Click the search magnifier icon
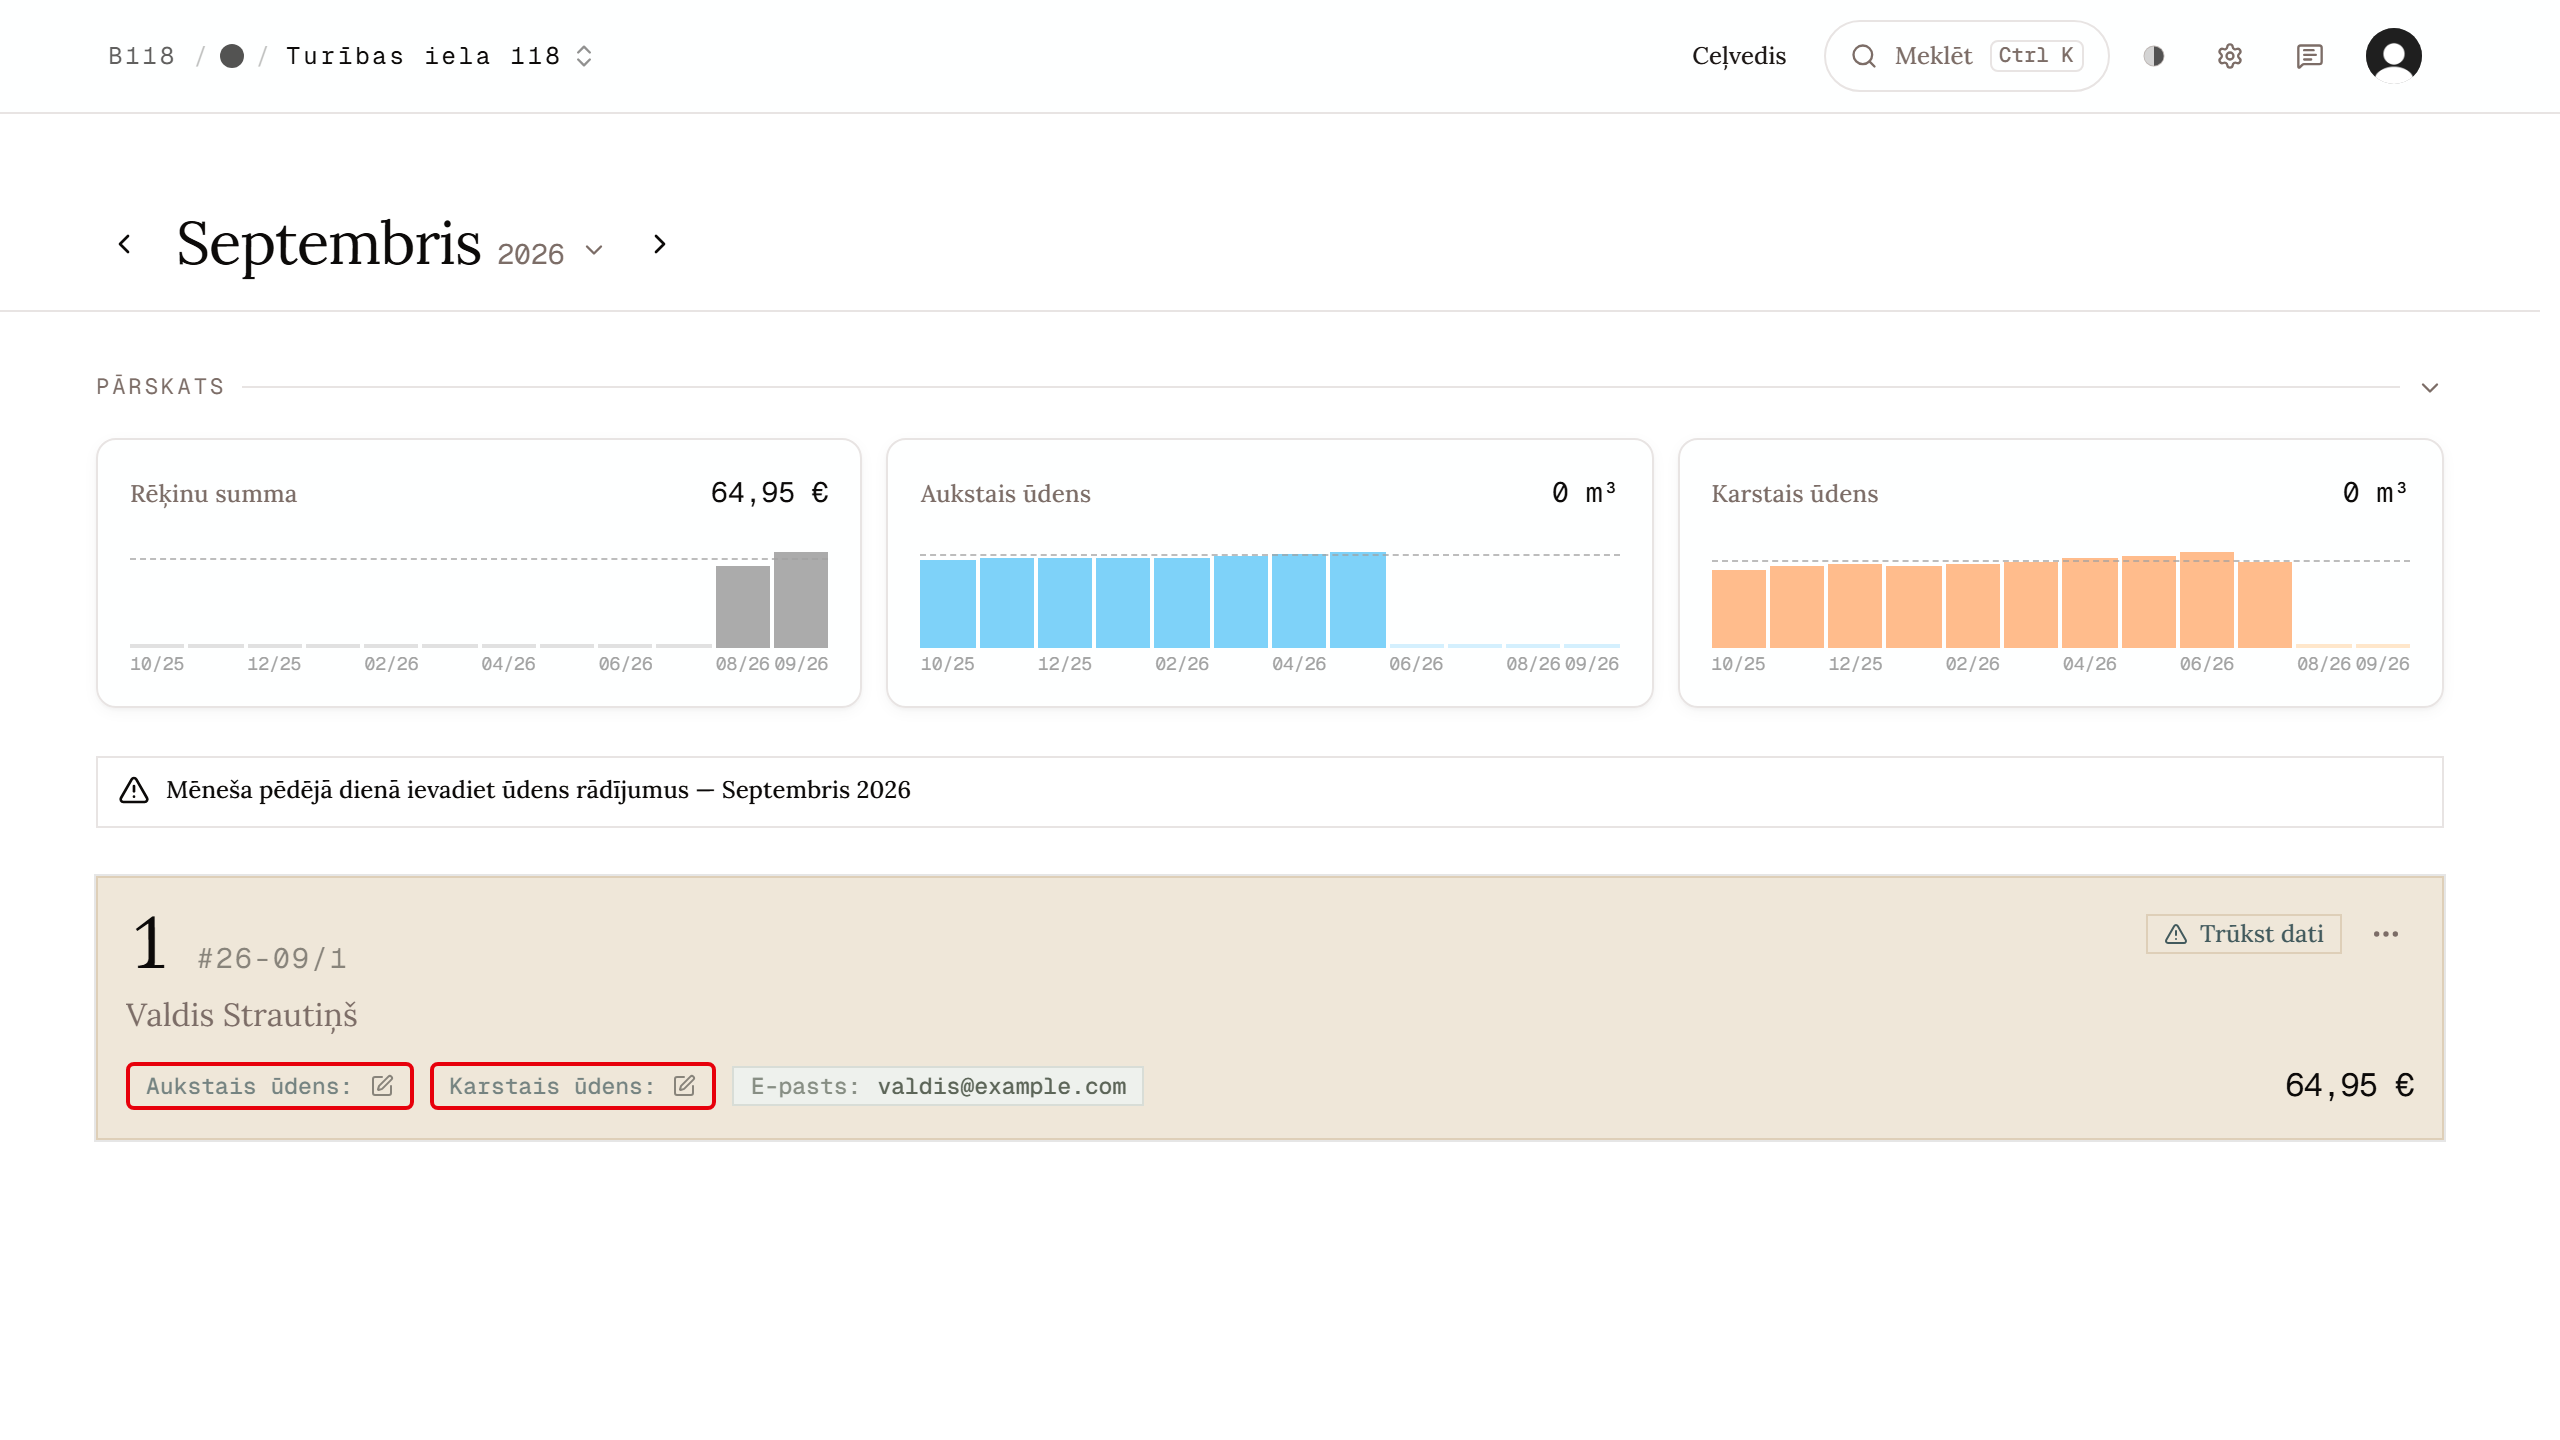The height and width of the screenshot is (1440, 2560). (1864, 56)
